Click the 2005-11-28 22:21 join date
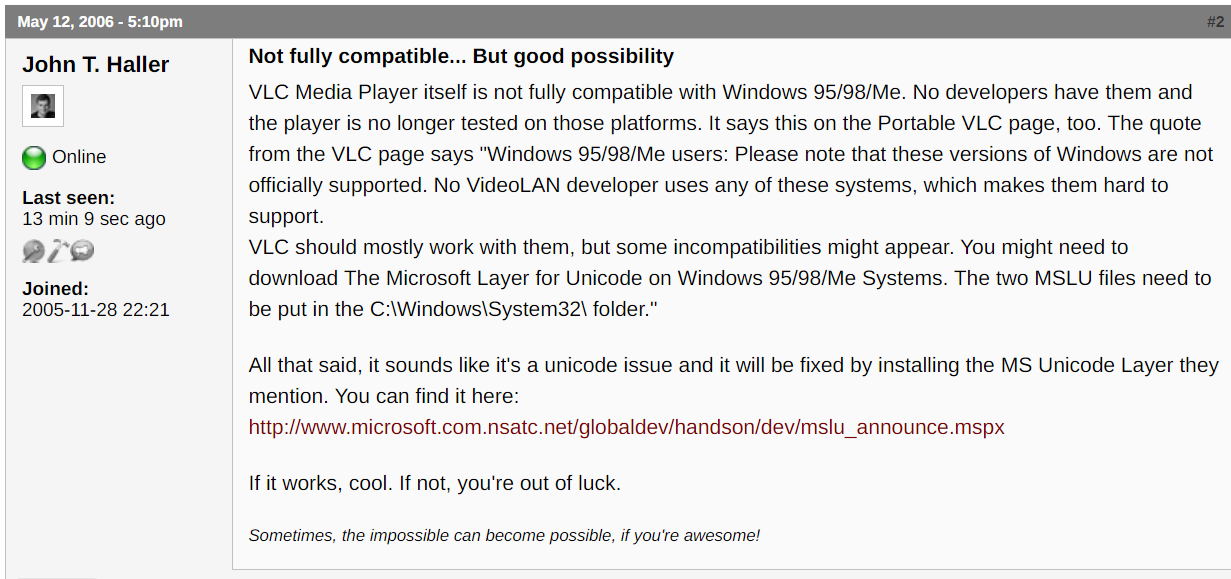 pyautogui.click(x=95, y=310)
